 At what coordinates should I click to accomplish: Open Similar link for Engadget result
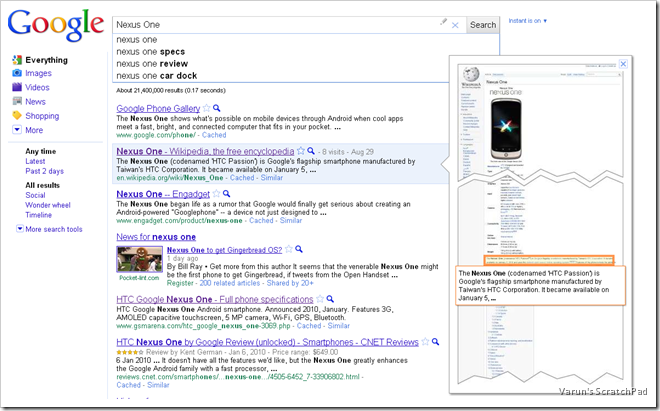click(x=291, y=221)
